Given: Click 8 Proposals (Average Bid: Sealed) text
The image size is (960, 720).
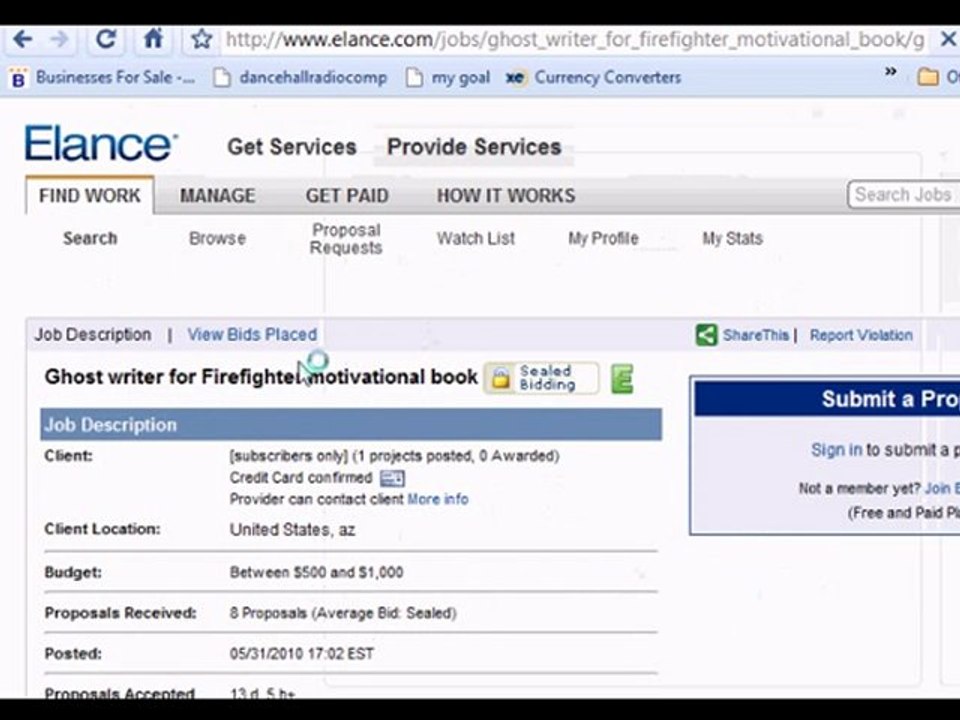Looking at the screenshot, I should click(x=343, y=613).
